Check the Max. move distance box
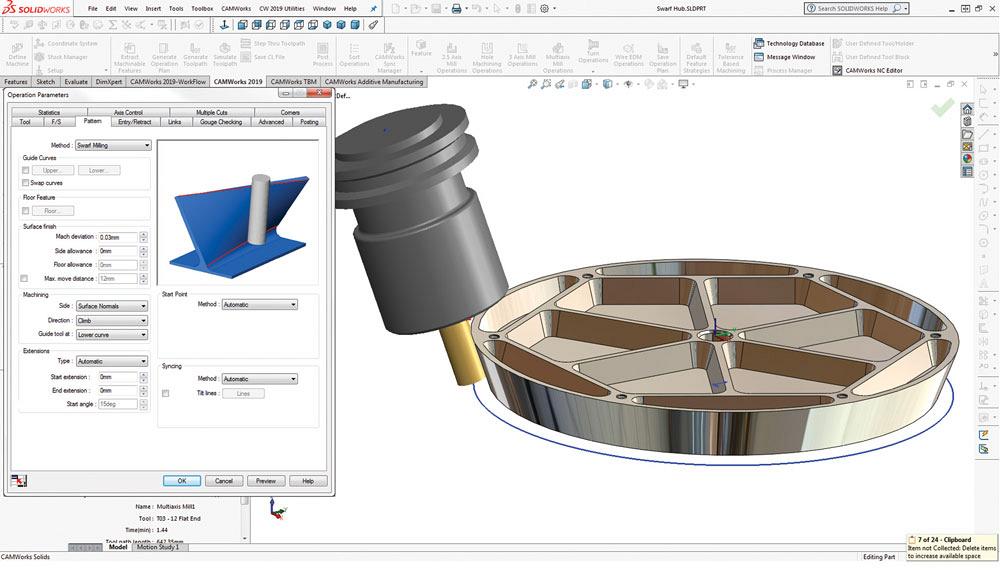Screen dimensions: 1000x588 tap(23, 277)
